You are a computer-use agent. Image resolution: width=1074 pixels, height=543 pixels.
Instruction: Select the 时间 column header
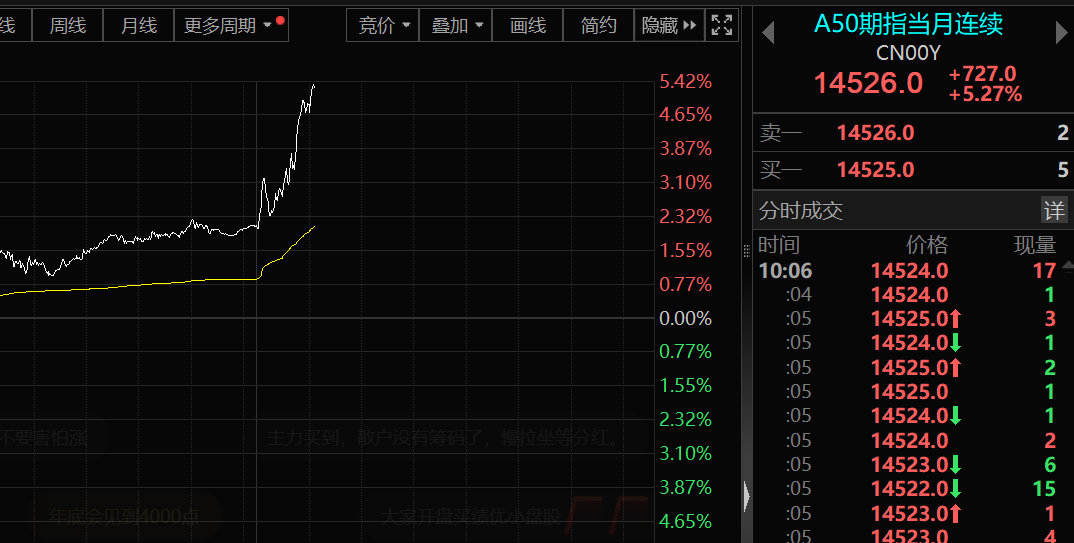779,244
